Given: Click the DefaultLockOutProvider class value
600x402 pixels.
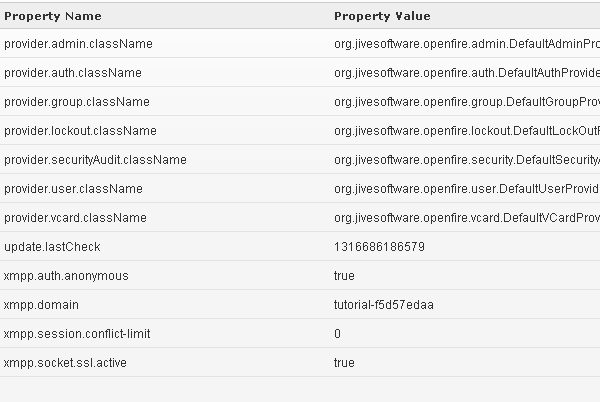Looking at the screenshot, I should click(x=467, y=131).
